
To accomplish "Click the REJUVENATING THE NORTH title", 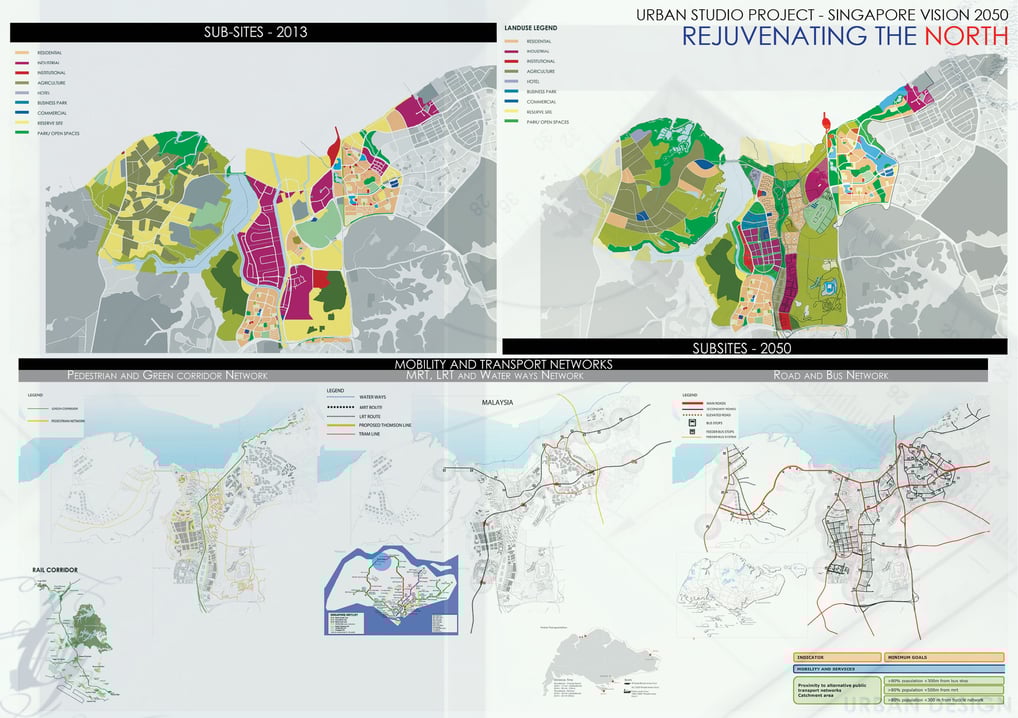I will pyautogui.click(x=844, y=36).
